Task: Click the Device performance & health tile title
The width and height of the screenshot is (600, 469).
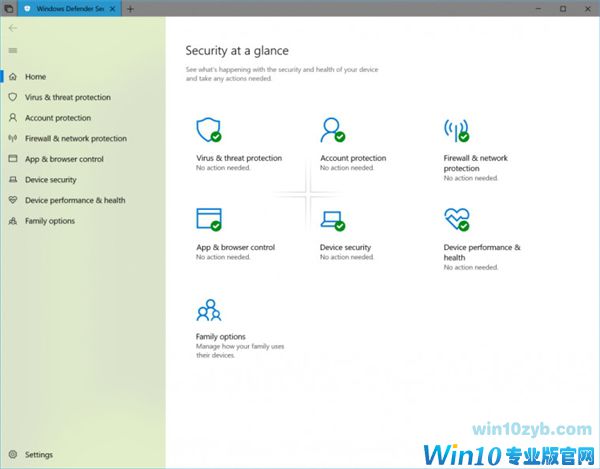Action: [482, 252]
